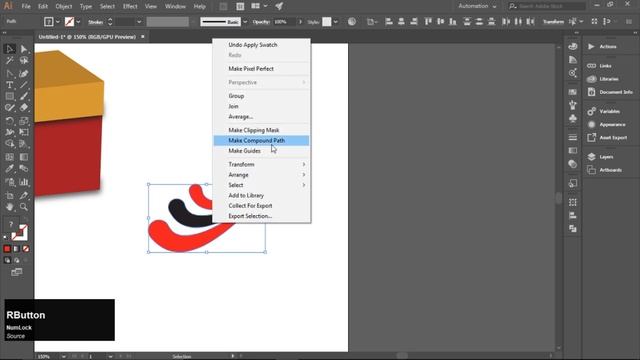
Task: Click the None fill button
Action: coord(26,249)
